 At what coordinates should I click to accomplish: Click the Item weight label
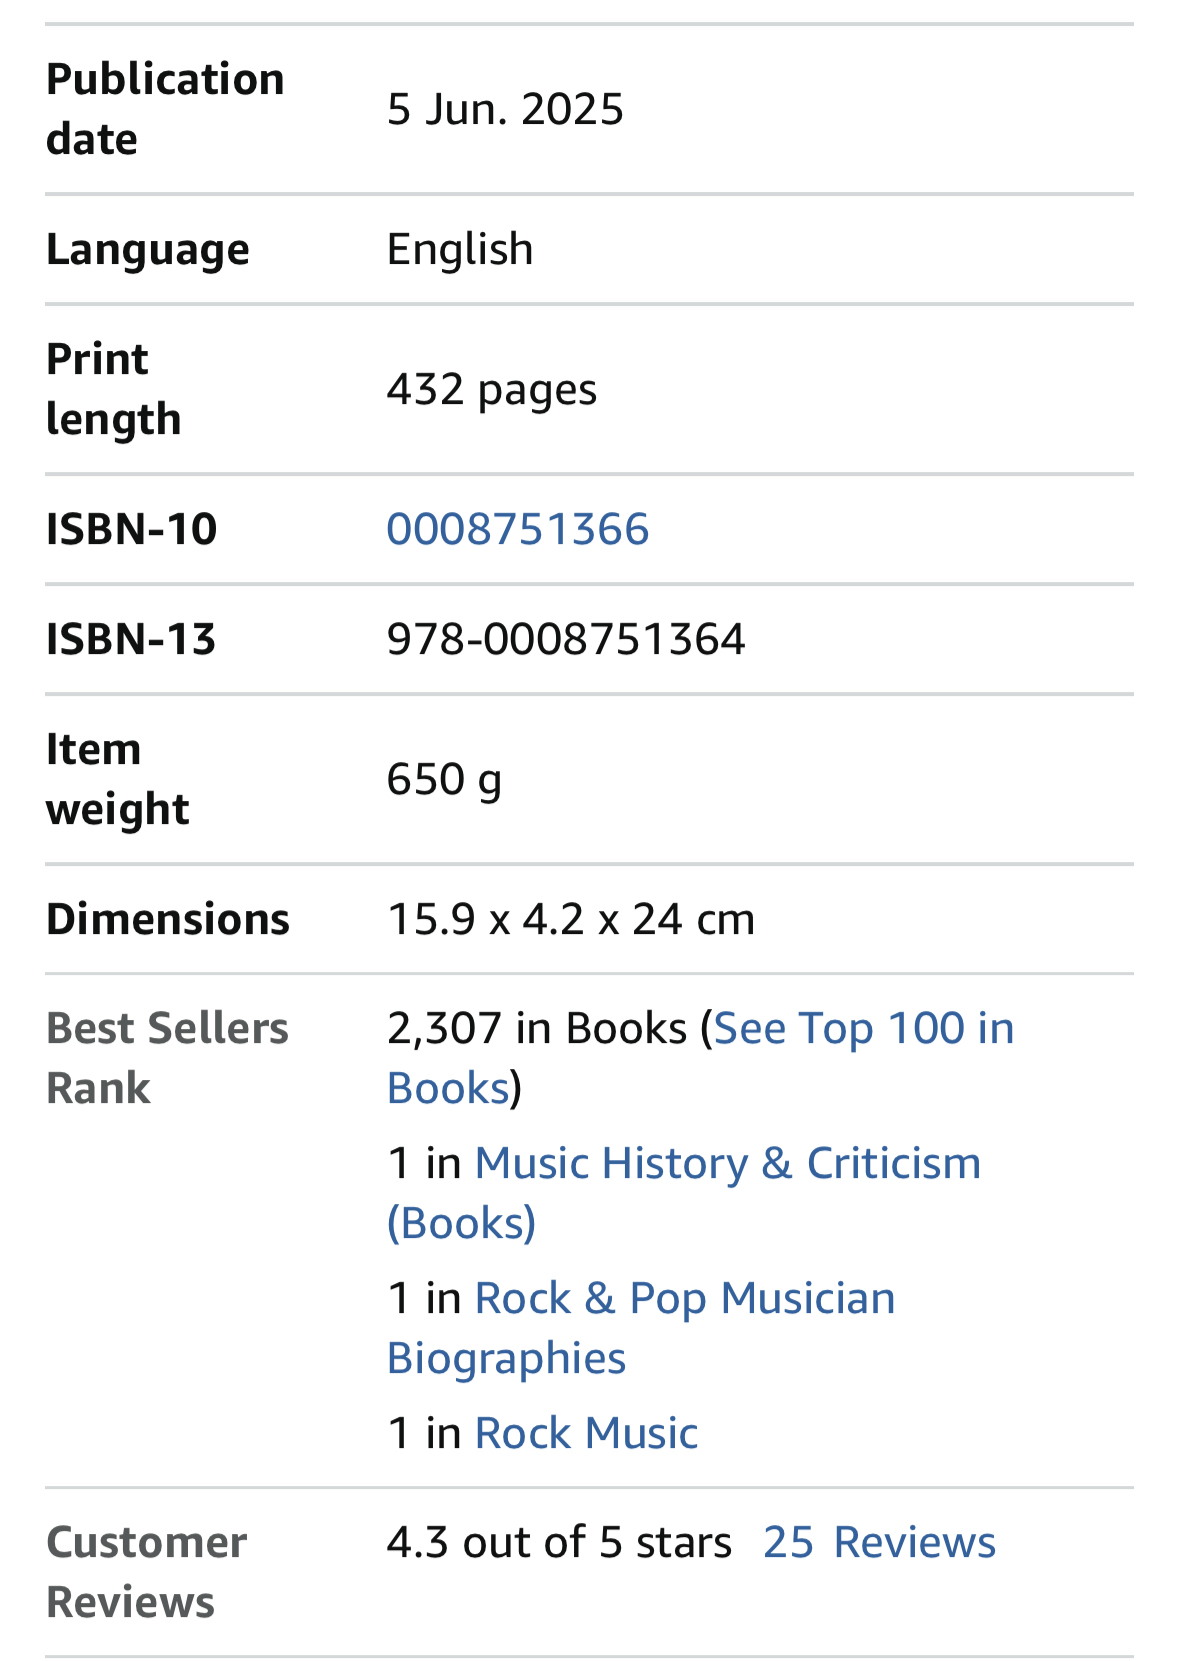click(x=117, y=779)
